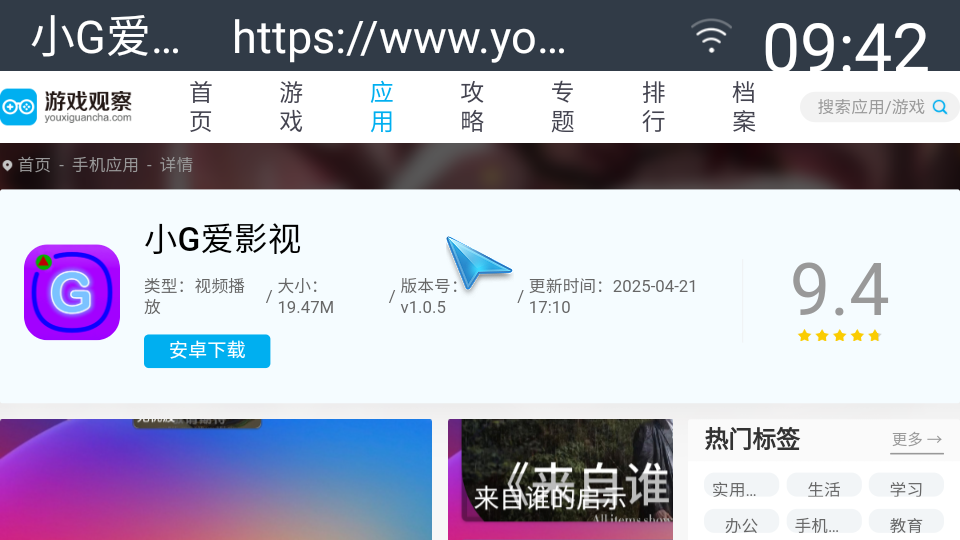
Task: Open the 专题 navigation tab
Action: (x=563, y=107)
